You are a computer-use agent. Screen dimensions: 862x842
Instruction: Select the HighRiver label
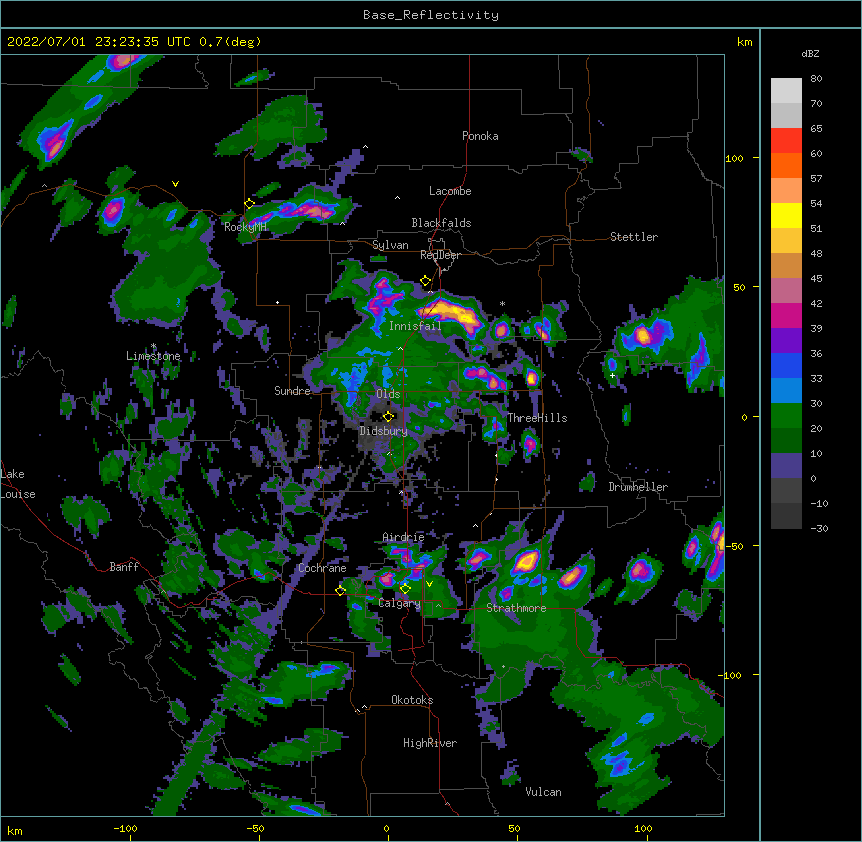pos(430,743)
